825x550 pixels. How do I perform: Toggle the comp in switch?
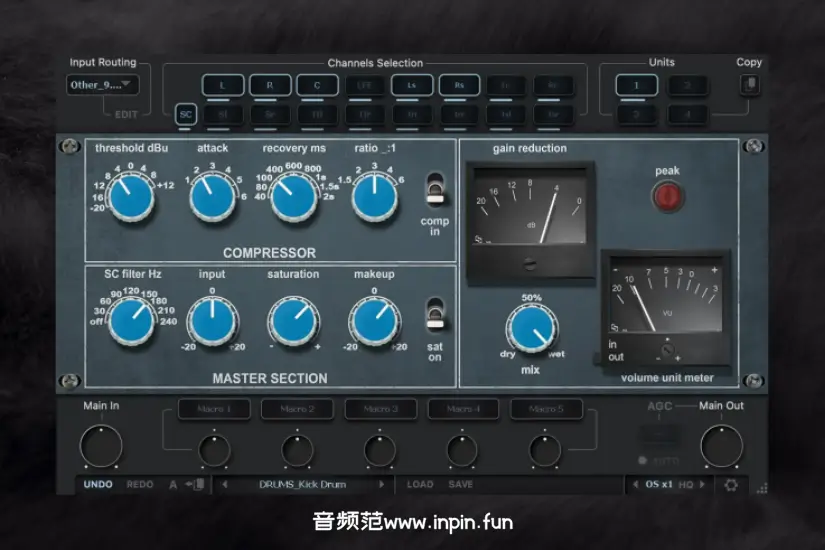435,189
